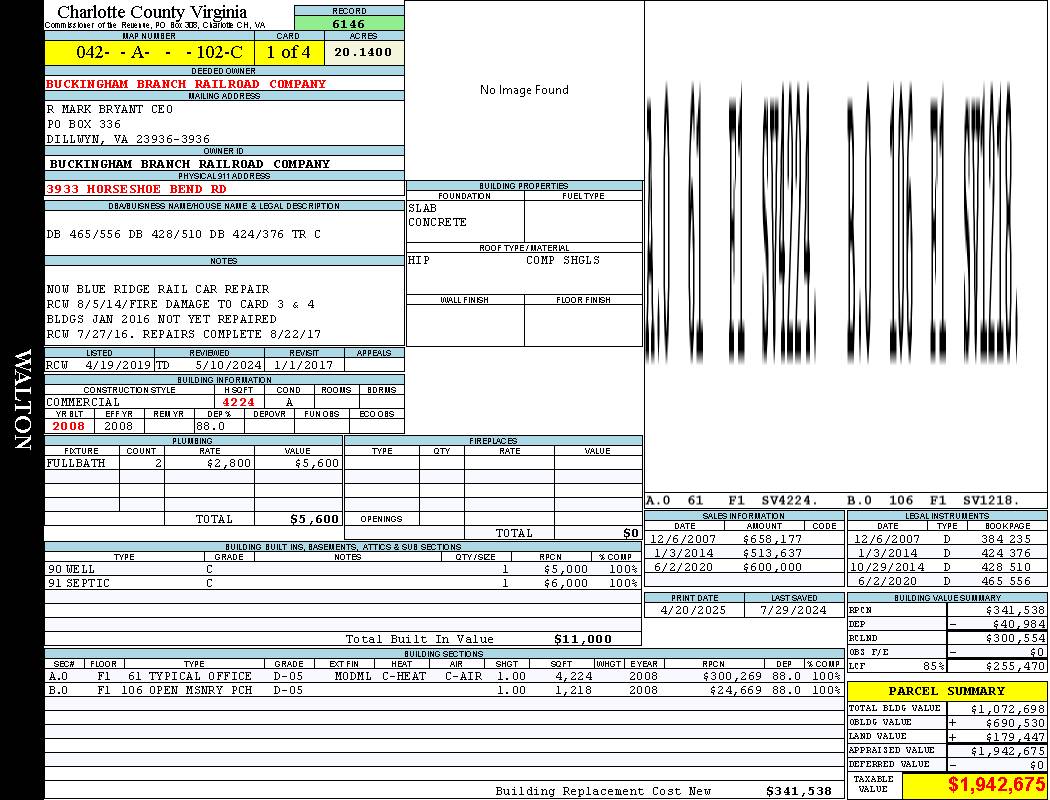Select roof material COMP SHGLS
The width and height of the screenshot is (1050, 800).
[562, 260]
